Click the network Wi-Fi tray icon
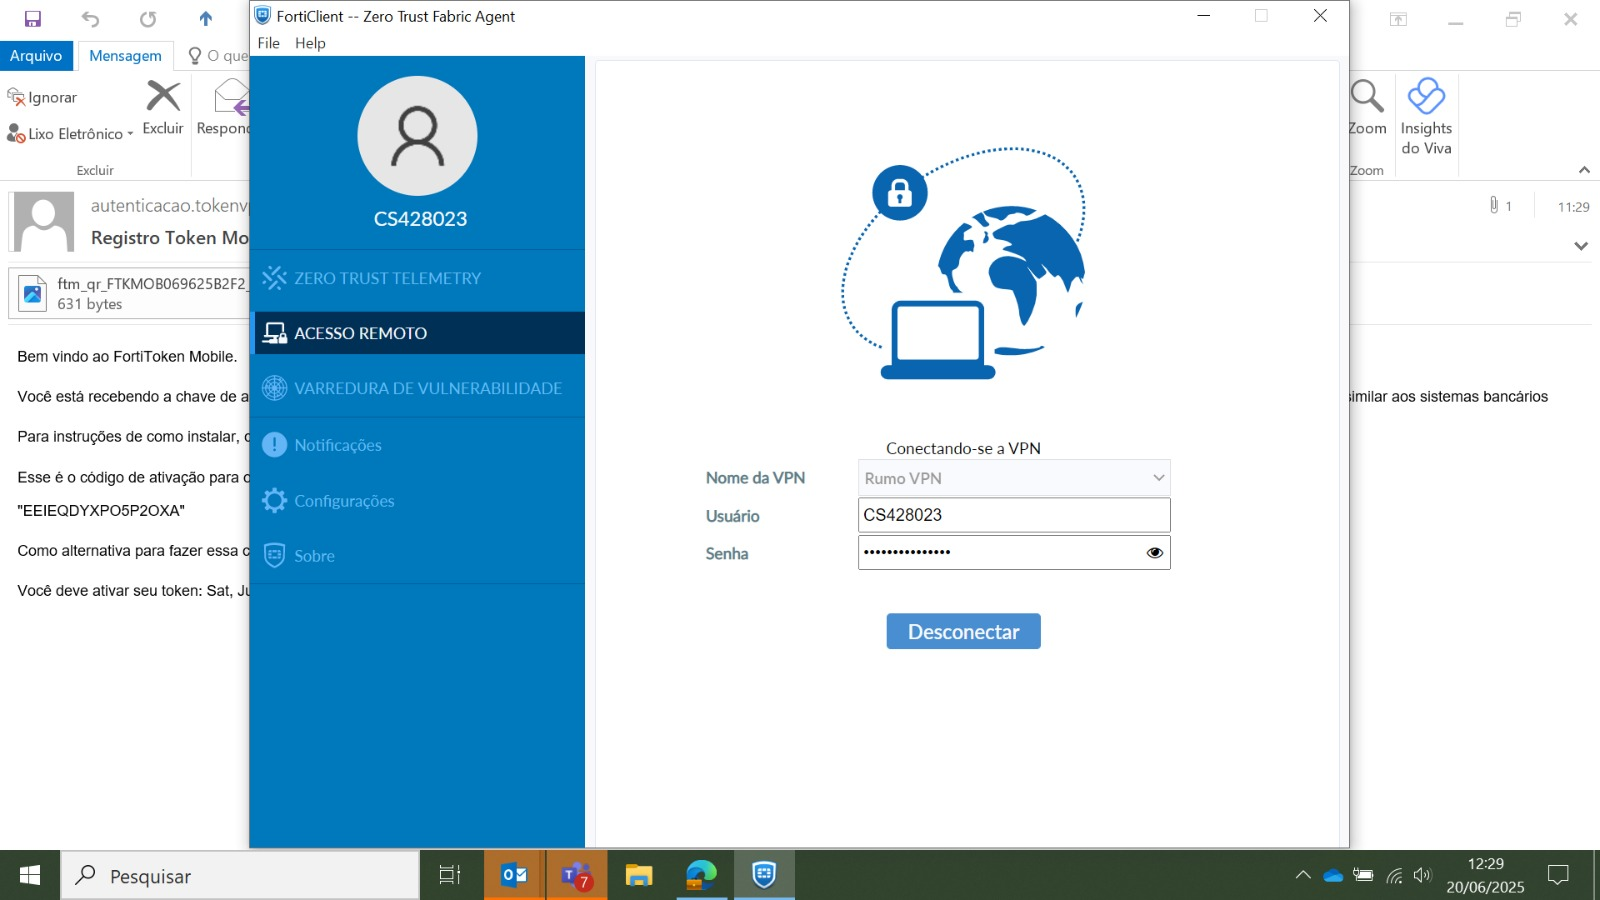1600x900 pixels. click(1394, 876)
